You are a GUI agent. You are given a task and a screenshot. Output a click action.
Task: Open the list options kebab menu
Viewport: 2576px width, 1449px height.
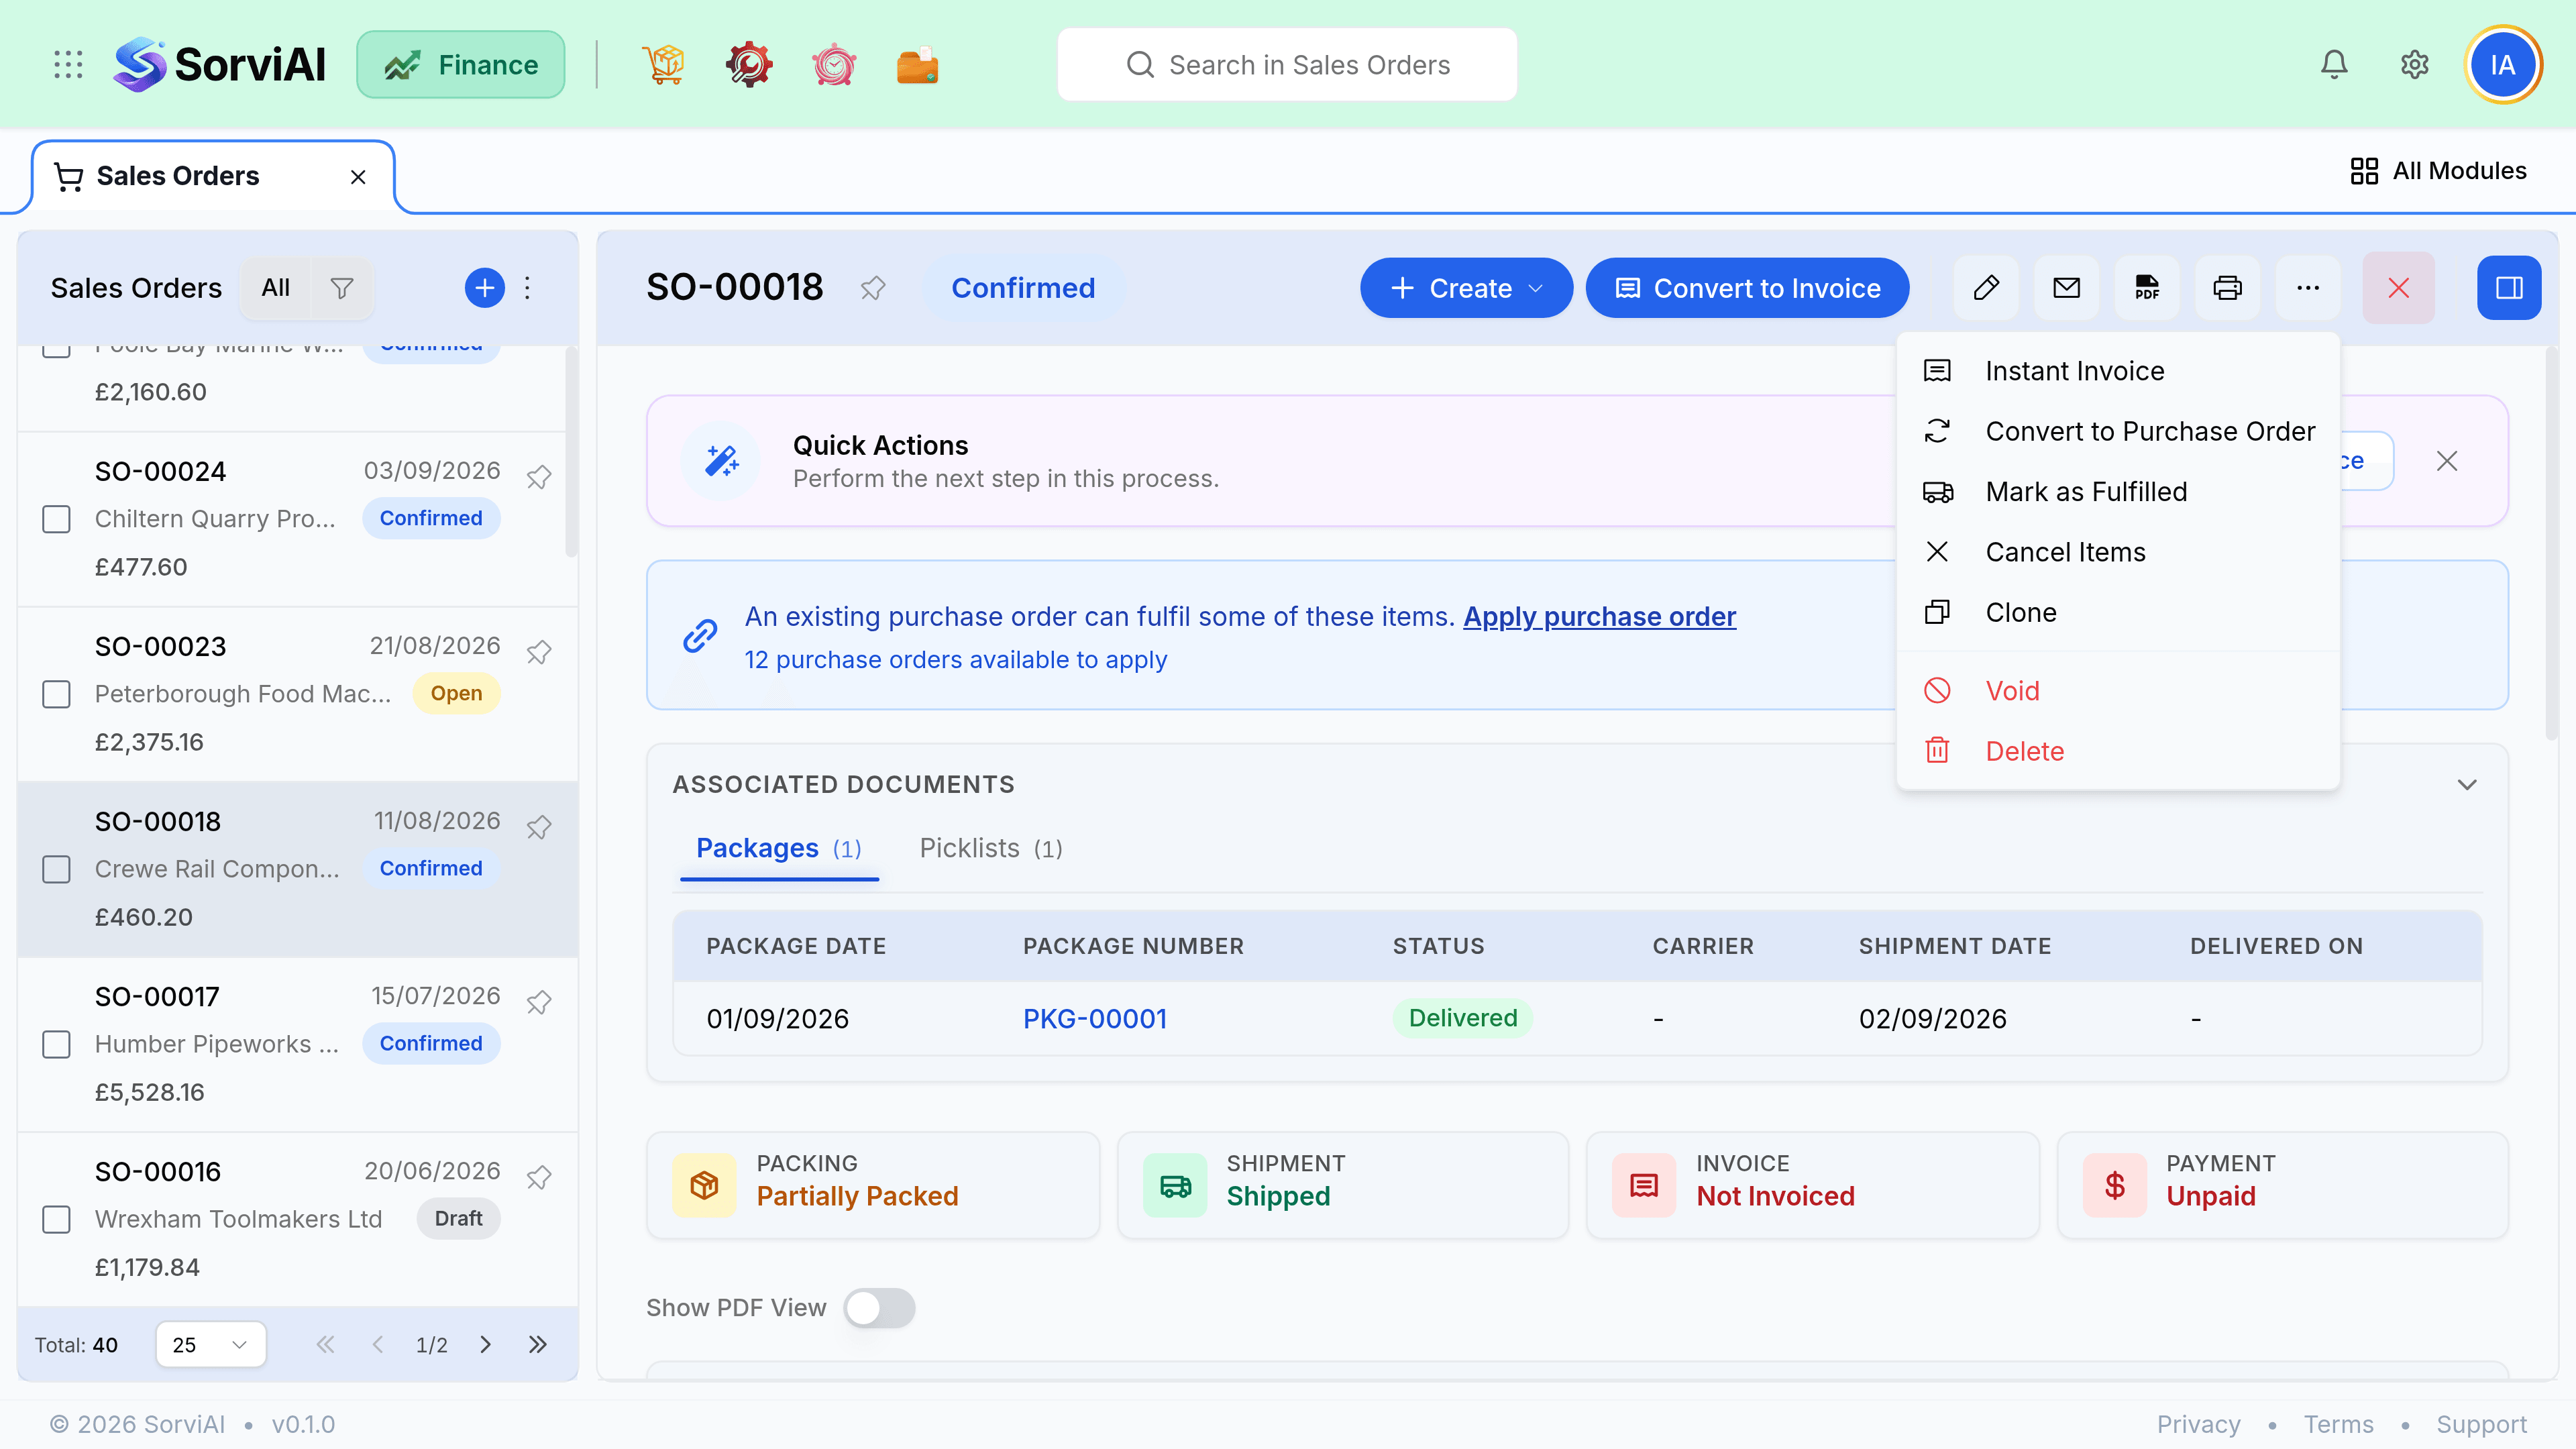pyautogui.click(x=528, y=288)
